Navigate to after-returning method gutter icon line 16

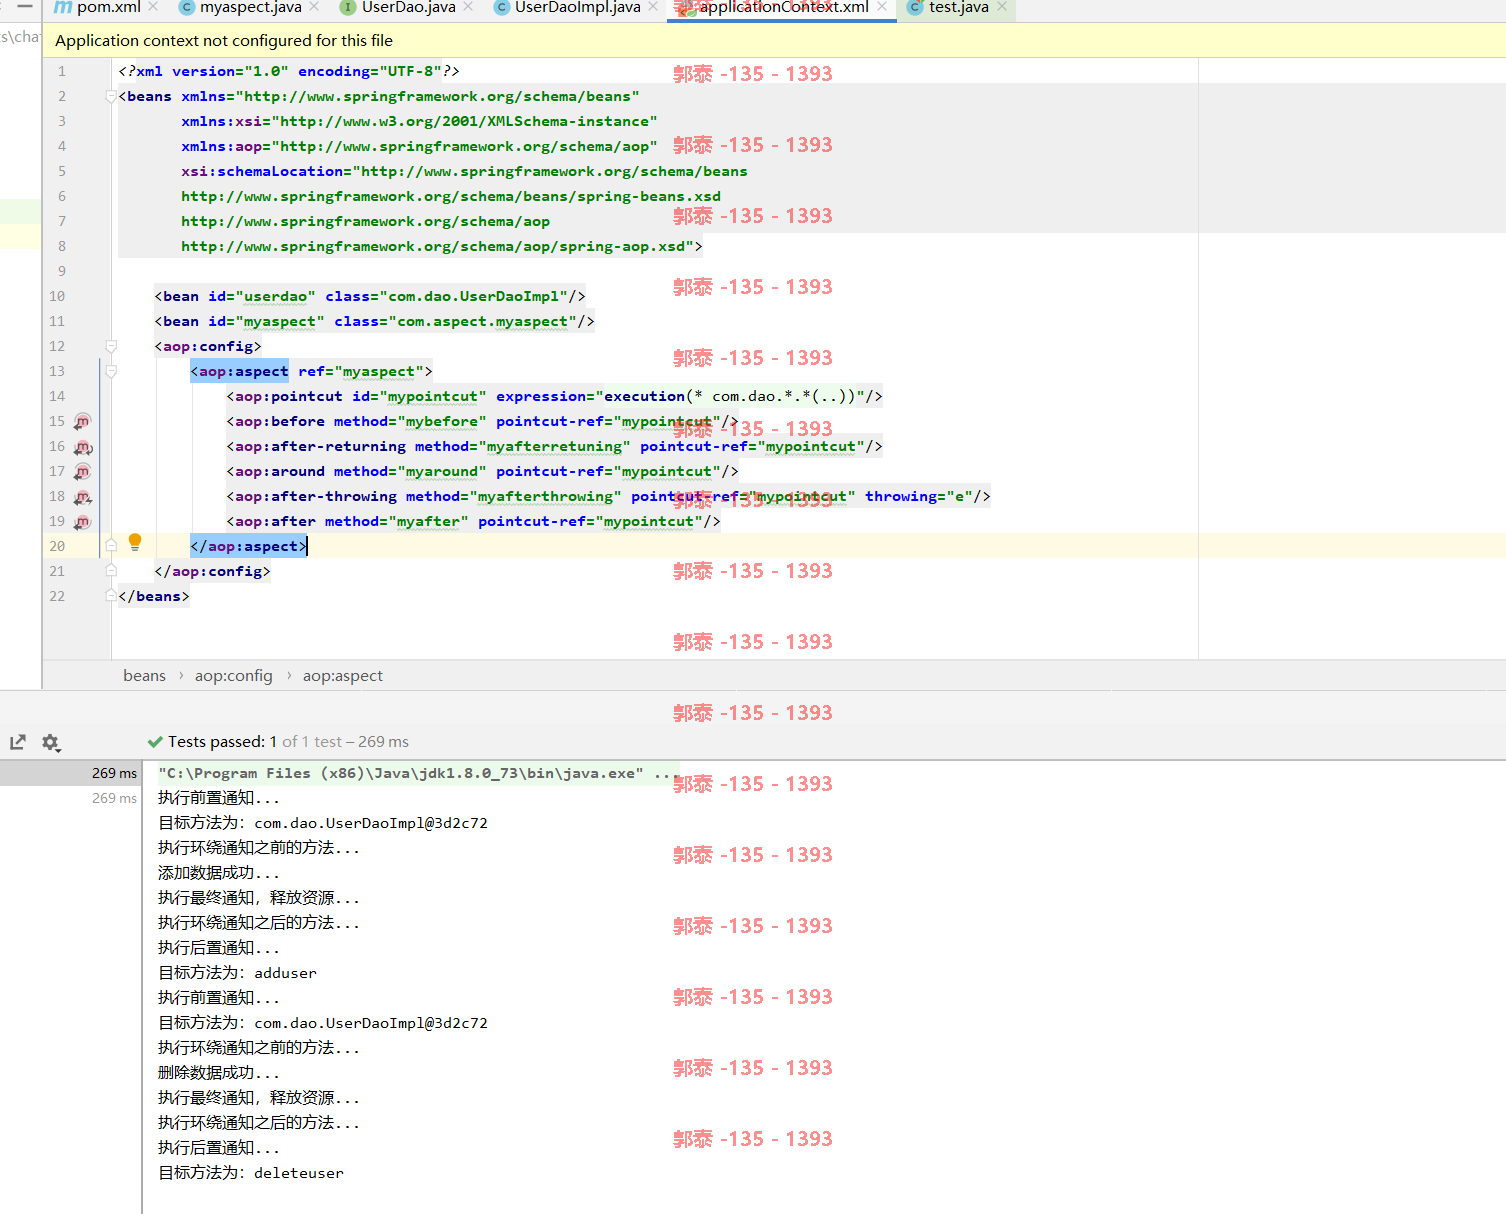(x=83, y=447)
